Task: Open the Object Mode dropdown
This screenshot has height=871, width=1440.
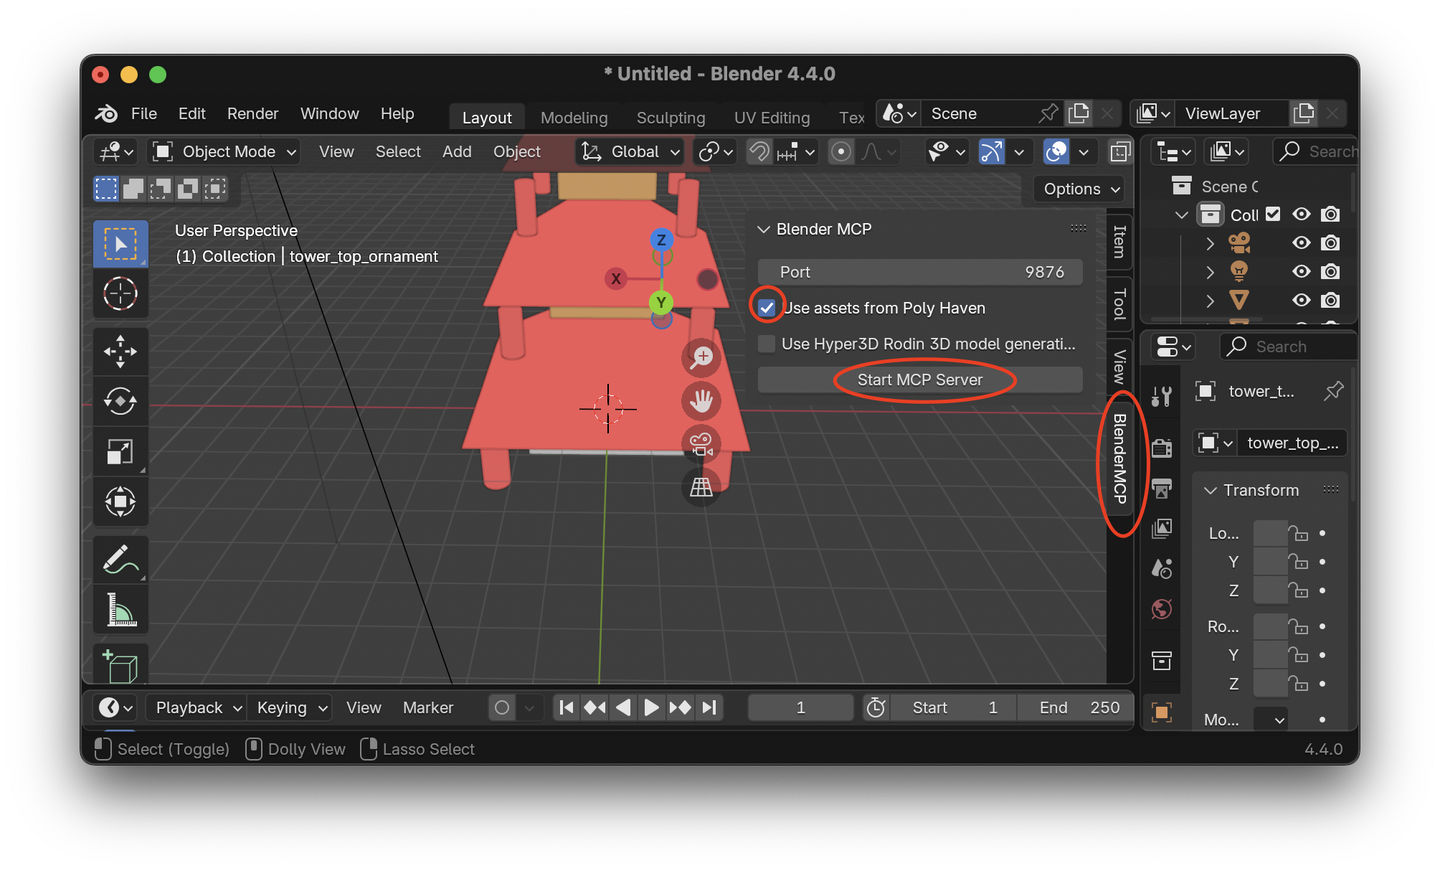Action: [223, 151]
